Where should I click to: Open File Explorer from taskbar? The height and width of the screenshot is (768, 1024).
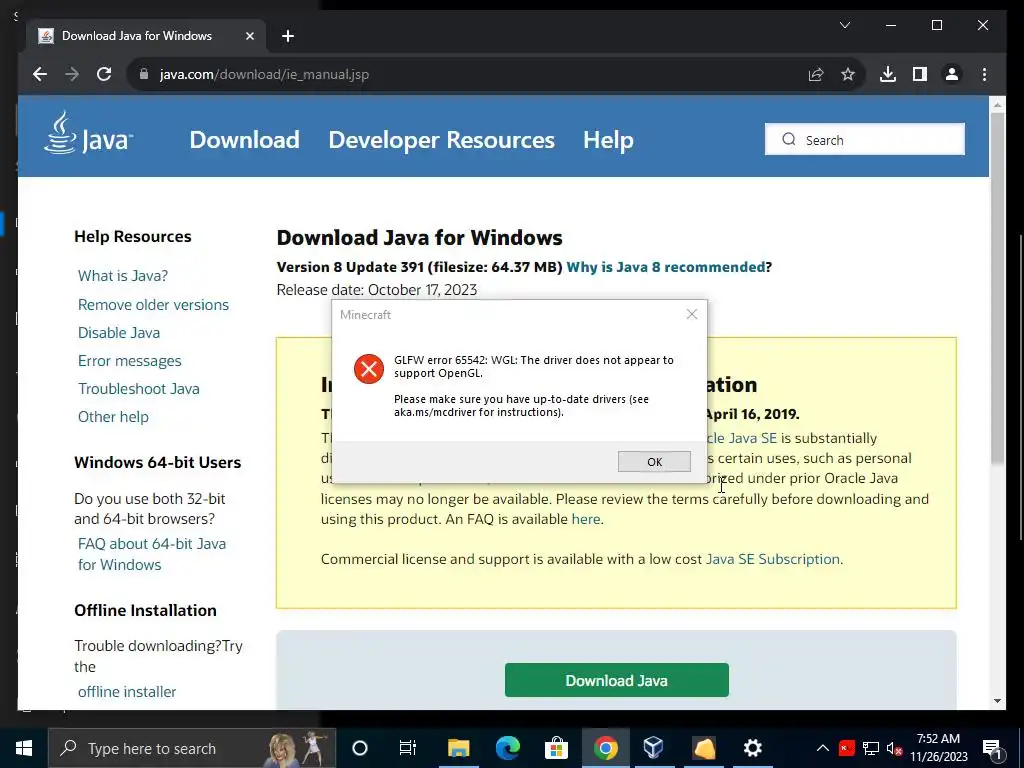(x=458, y=748)
